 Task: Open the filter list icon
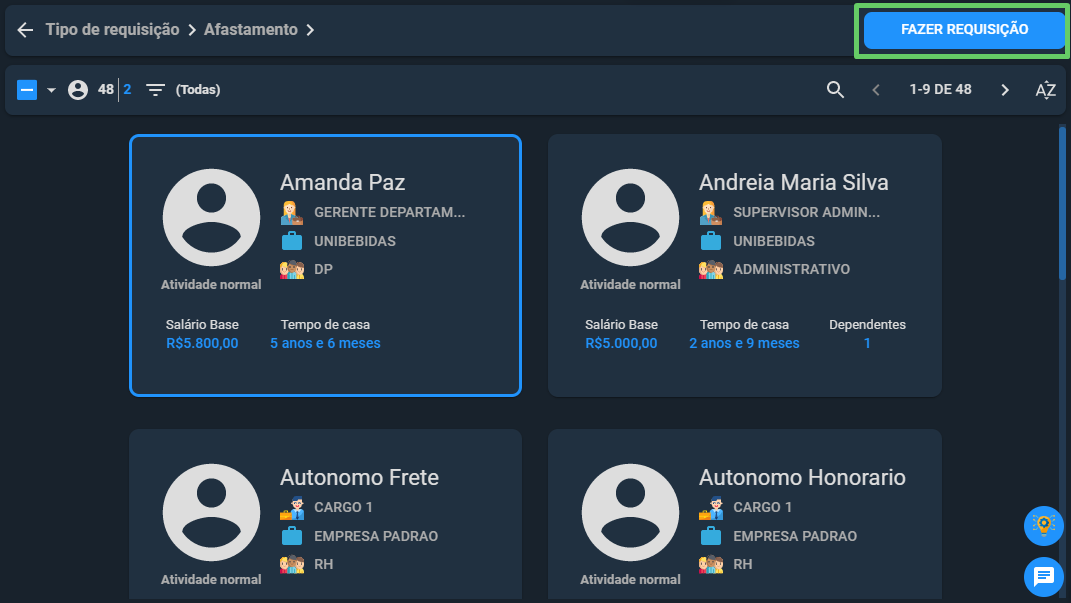pyautogui.click(x=156, y=89)
